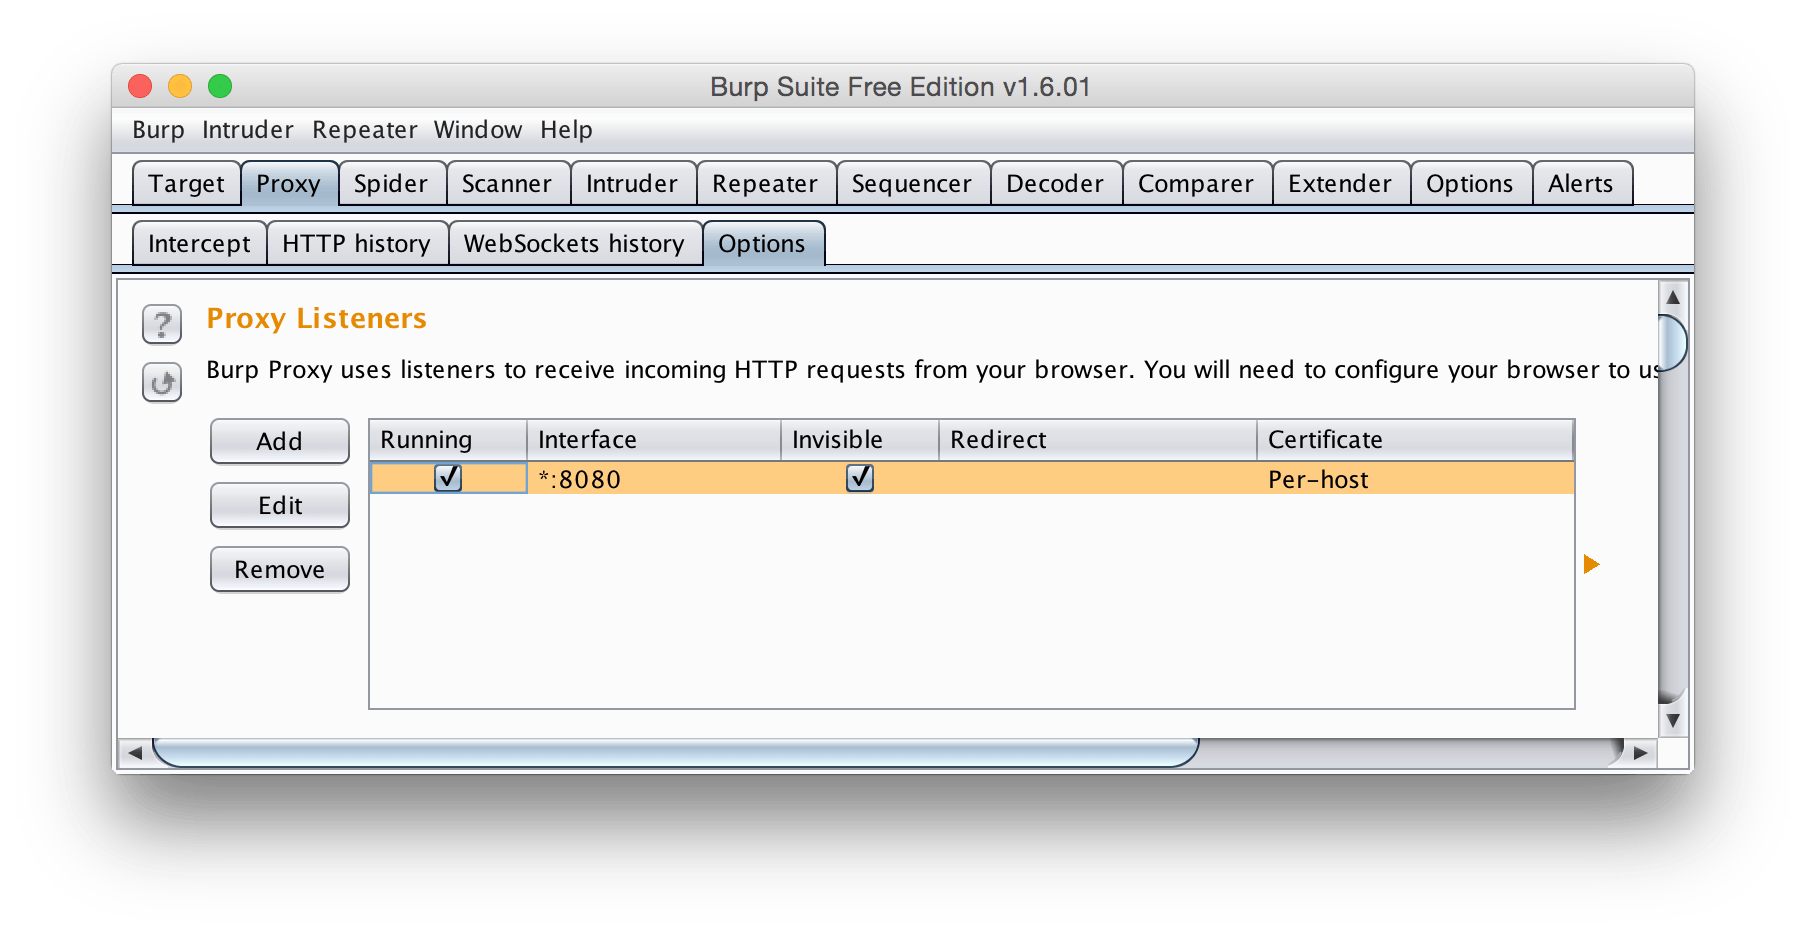Switch to the Sequencer tab
Screen dimensions: 1806x934
912,184
